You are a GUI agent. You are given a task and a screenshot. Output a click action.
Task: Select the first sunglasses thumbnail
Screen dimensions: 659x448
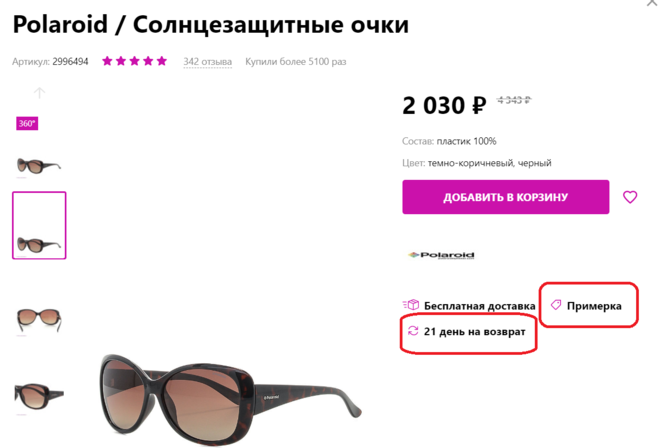pyautogui.click(x=39, y=165)
